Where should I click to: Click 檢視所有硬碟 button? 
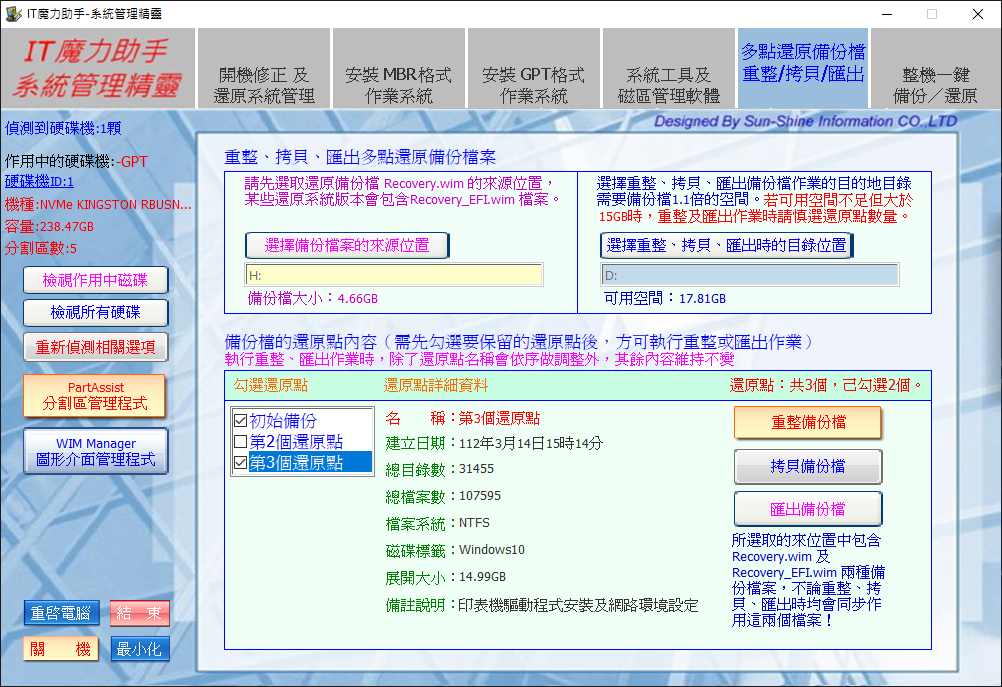(96, 313)
